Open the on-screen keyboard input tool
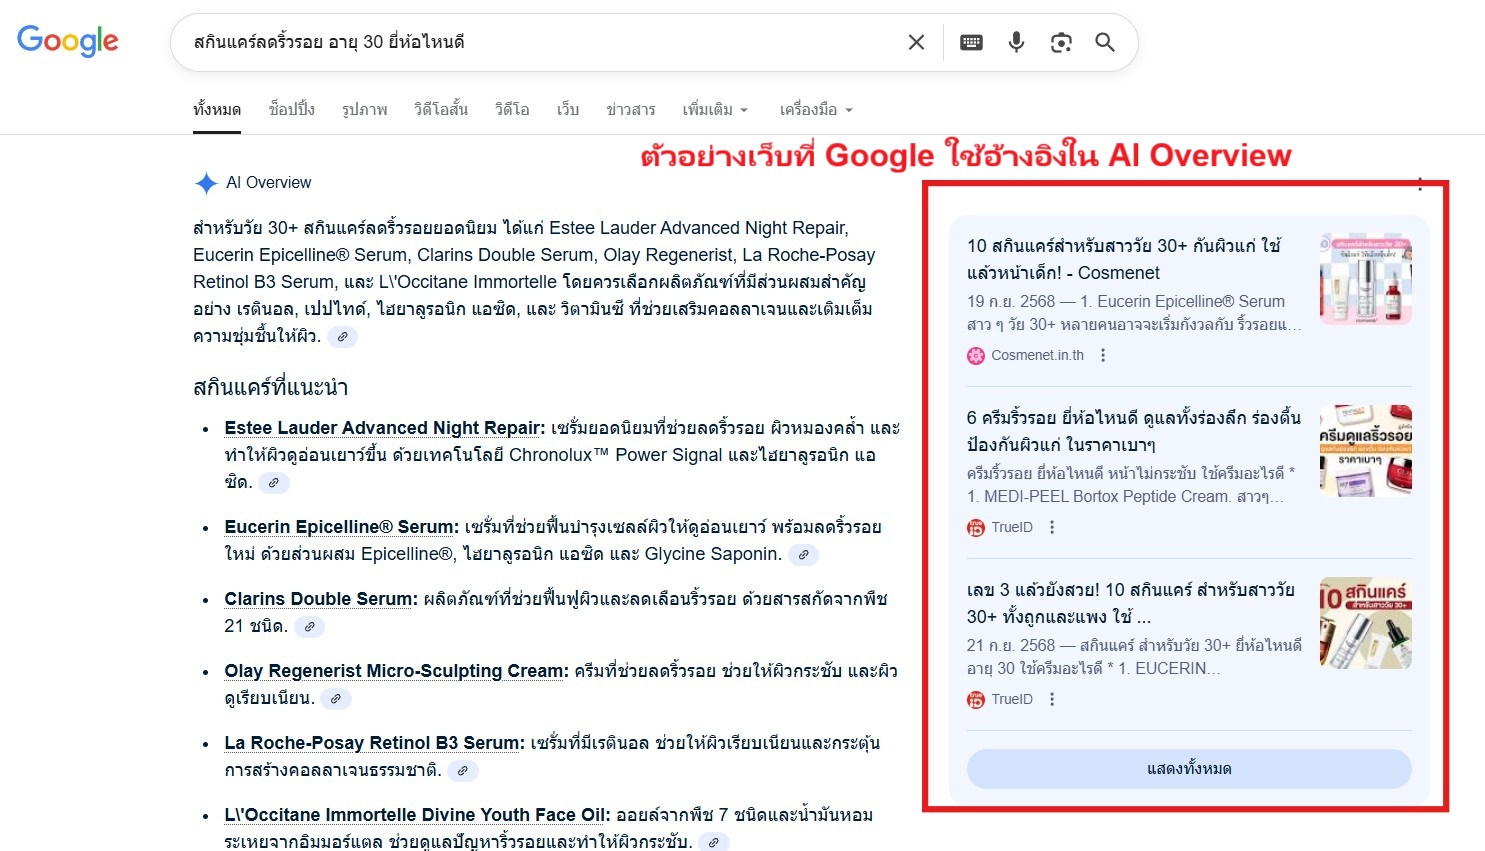The height and width of the screenshot is (851, 1485). [x=971, y=42]
